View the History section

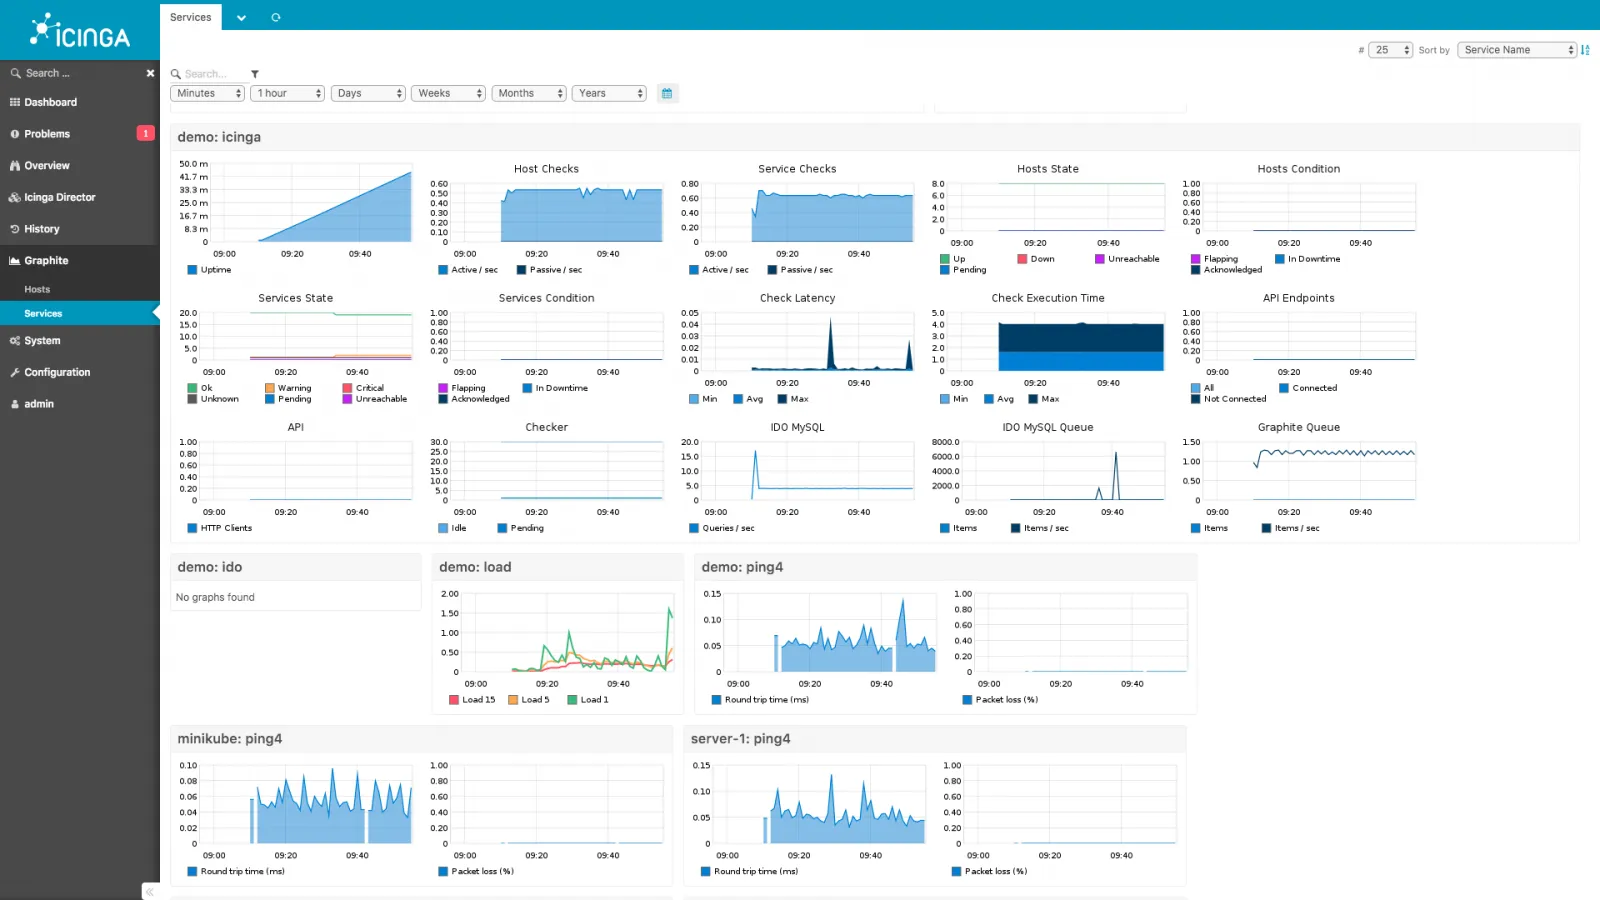click(40, 229)
